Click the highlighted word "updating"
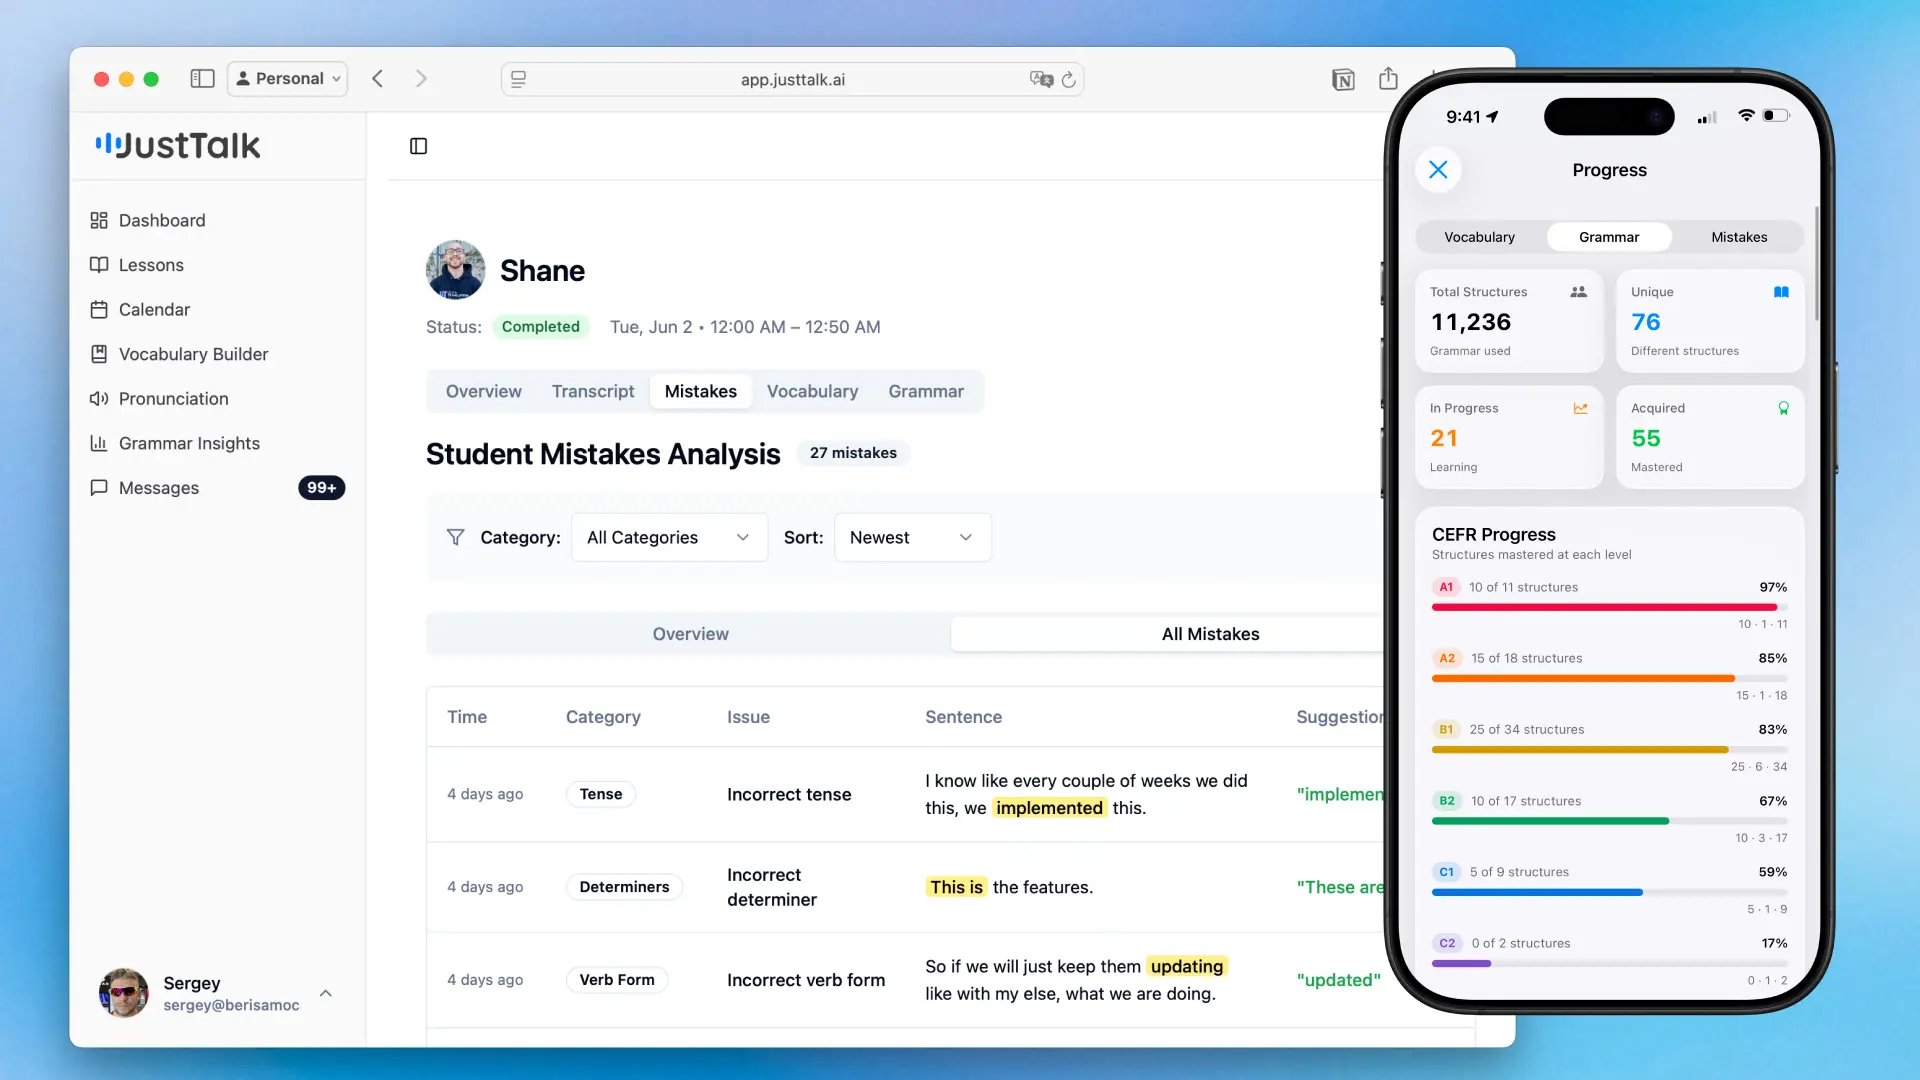The width and height of the screenshot is (1920, 1080). click(x=1187, y=966)
